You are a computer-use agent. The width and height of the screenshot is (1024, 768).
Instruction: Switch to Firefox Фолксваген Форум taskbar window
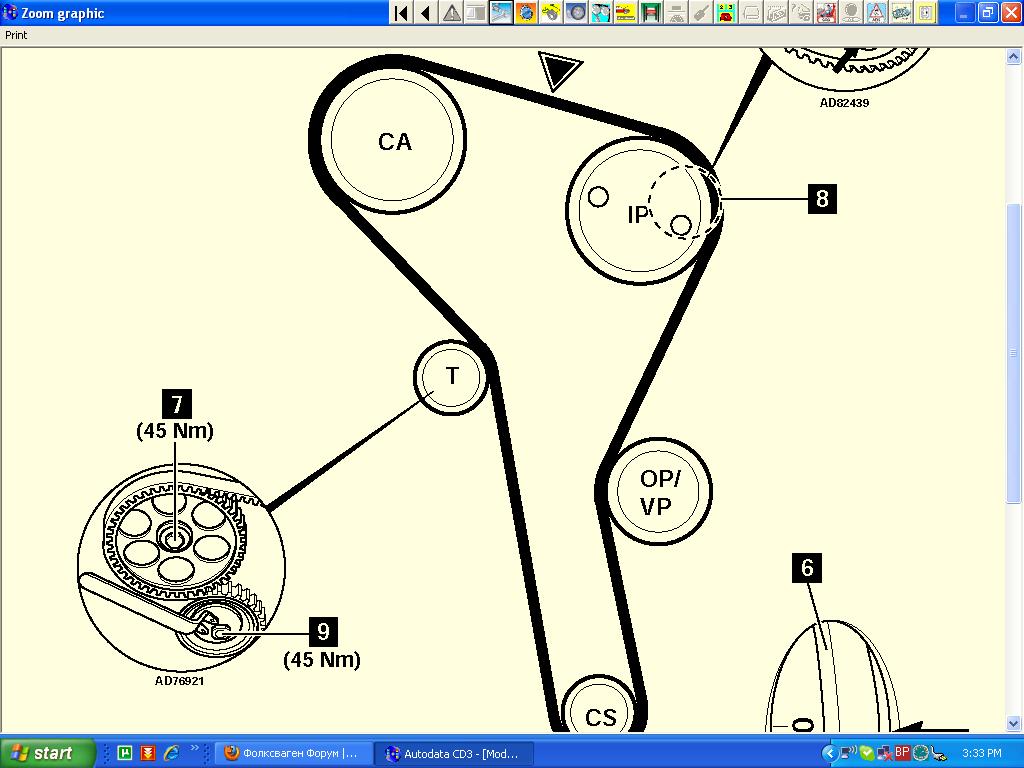pyautogui.click(x=292, y=753)
